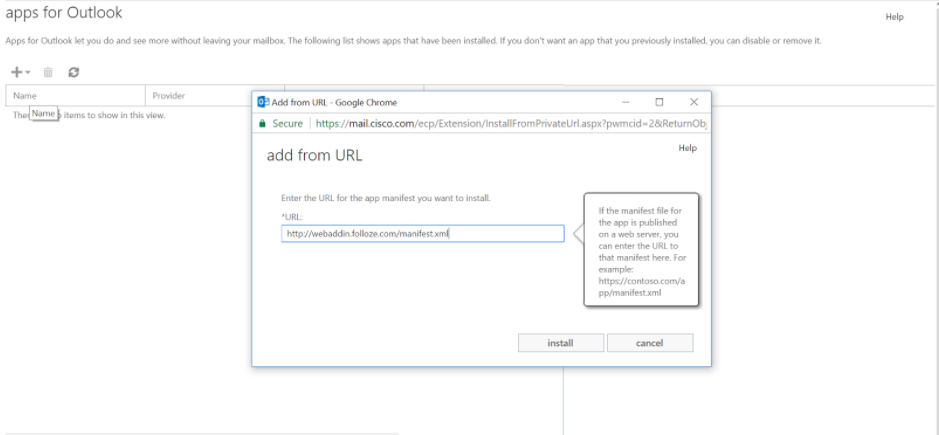
Task: Focus the URL manifest text field
Action: pyautogui.click(x=422, y=234)
